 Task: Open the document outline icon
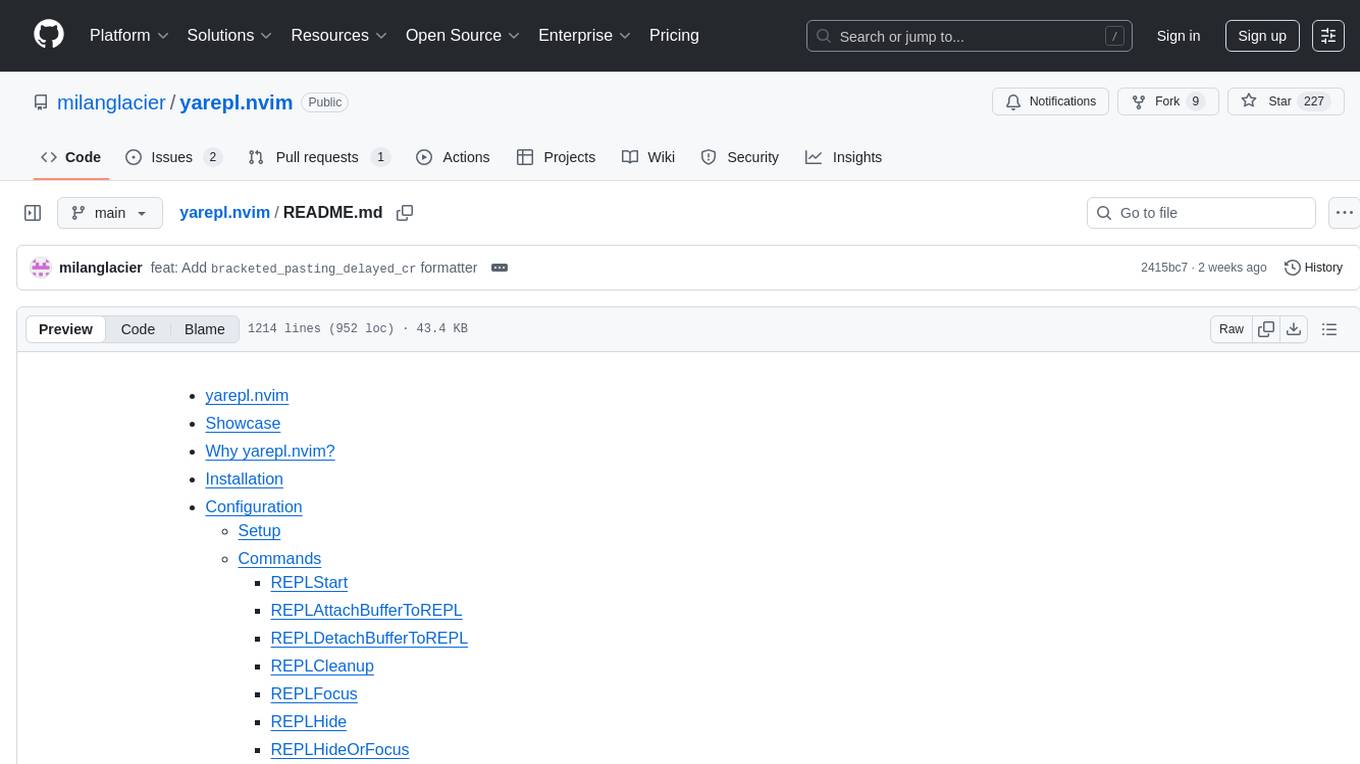coord(1329,329)
